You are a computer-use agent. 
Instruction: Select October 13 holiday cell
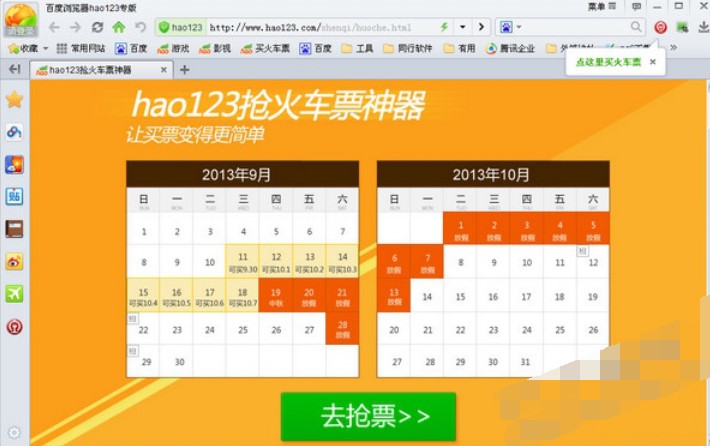394,295
